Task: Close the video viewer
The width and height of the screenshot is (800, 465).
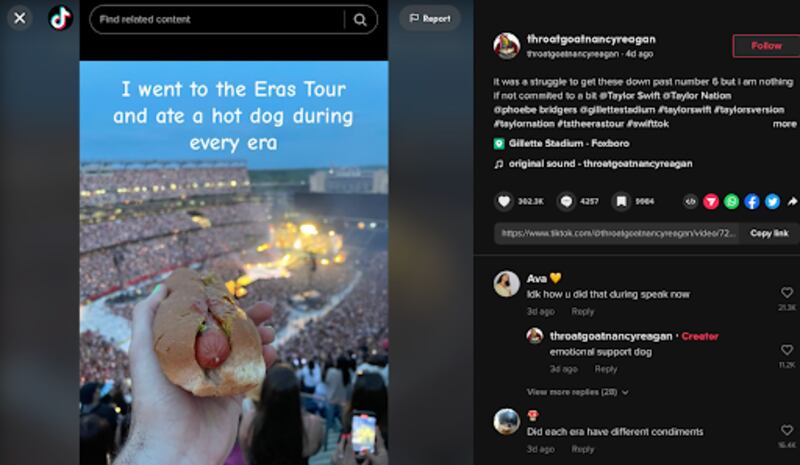Action: 19,18
